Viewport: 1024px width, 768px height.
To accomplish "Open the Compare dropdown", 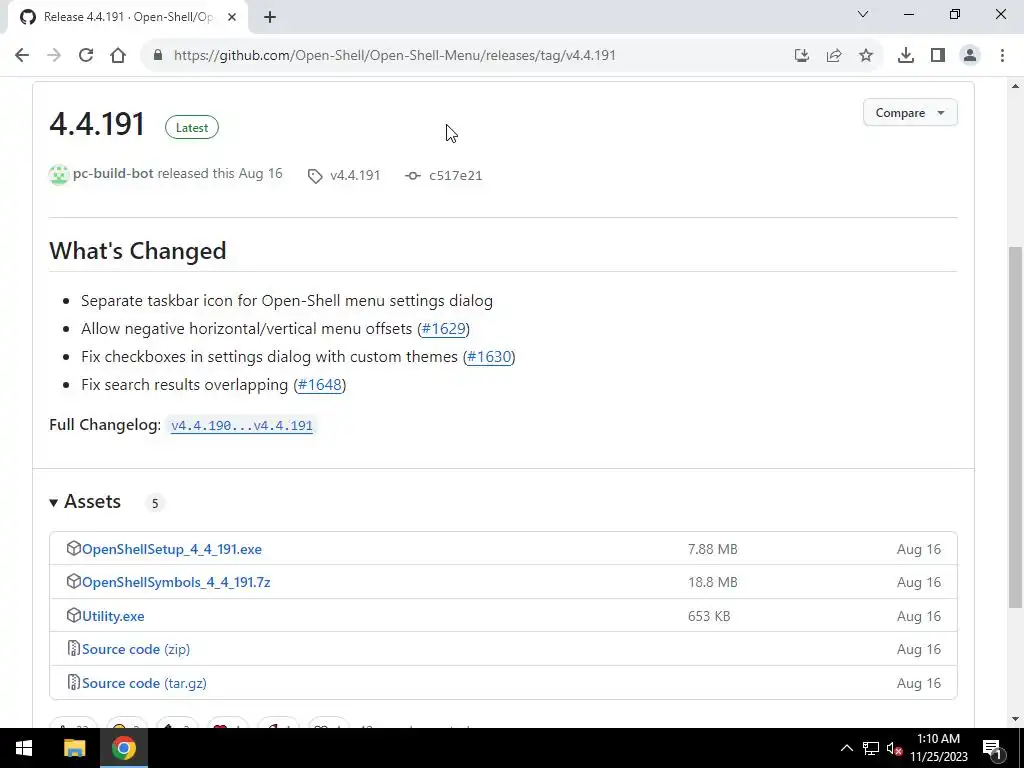I will pos(910,113).
